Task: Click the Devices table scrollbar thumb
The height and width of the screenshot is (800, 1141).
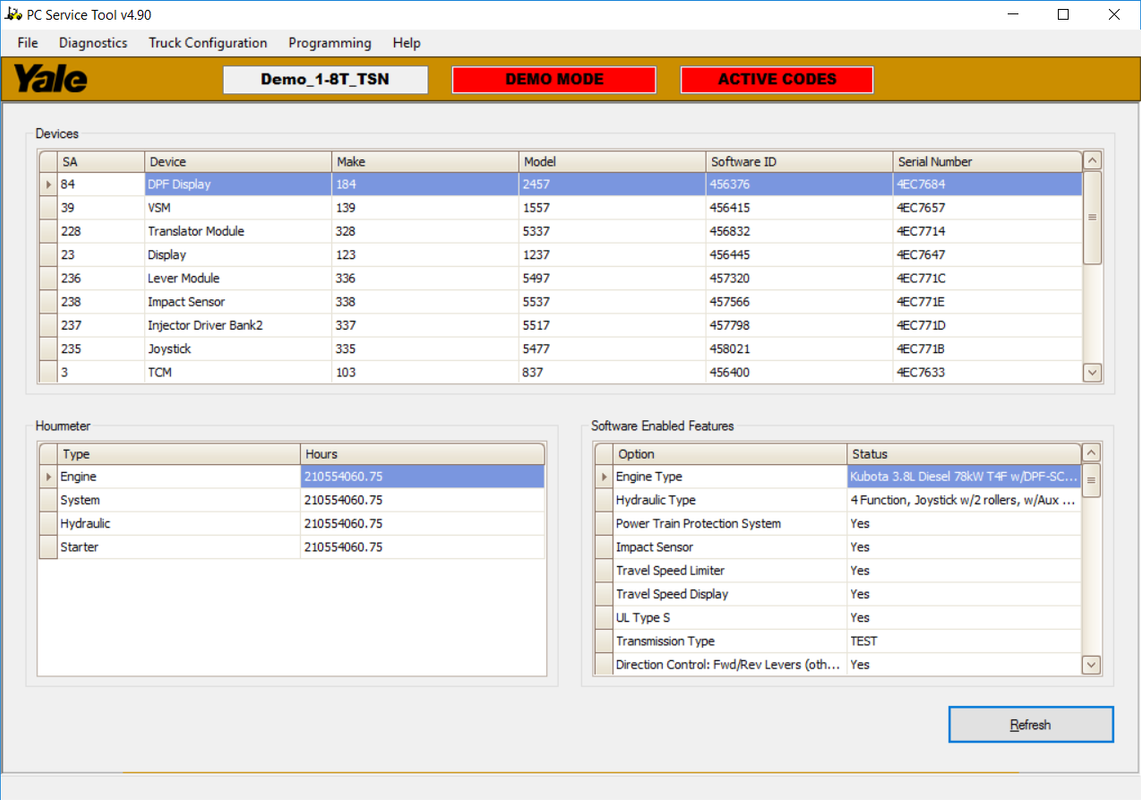Action: [1092, 218]
